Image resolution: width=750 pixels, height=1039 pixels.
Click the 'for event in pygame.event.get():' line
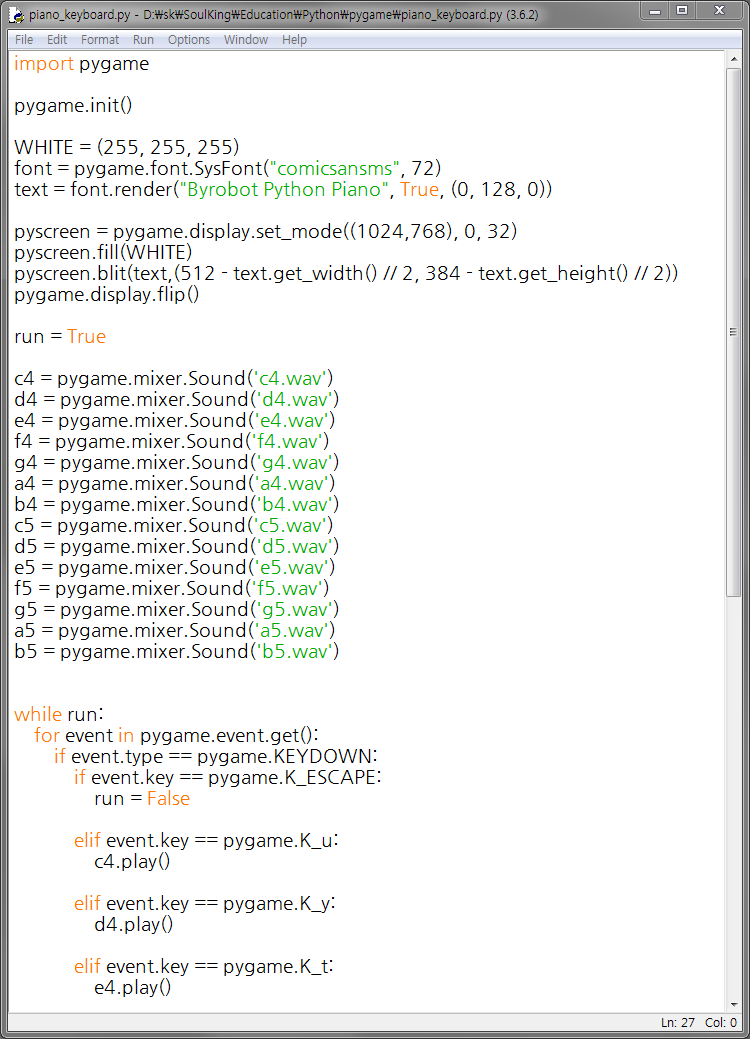click(176, 736)
